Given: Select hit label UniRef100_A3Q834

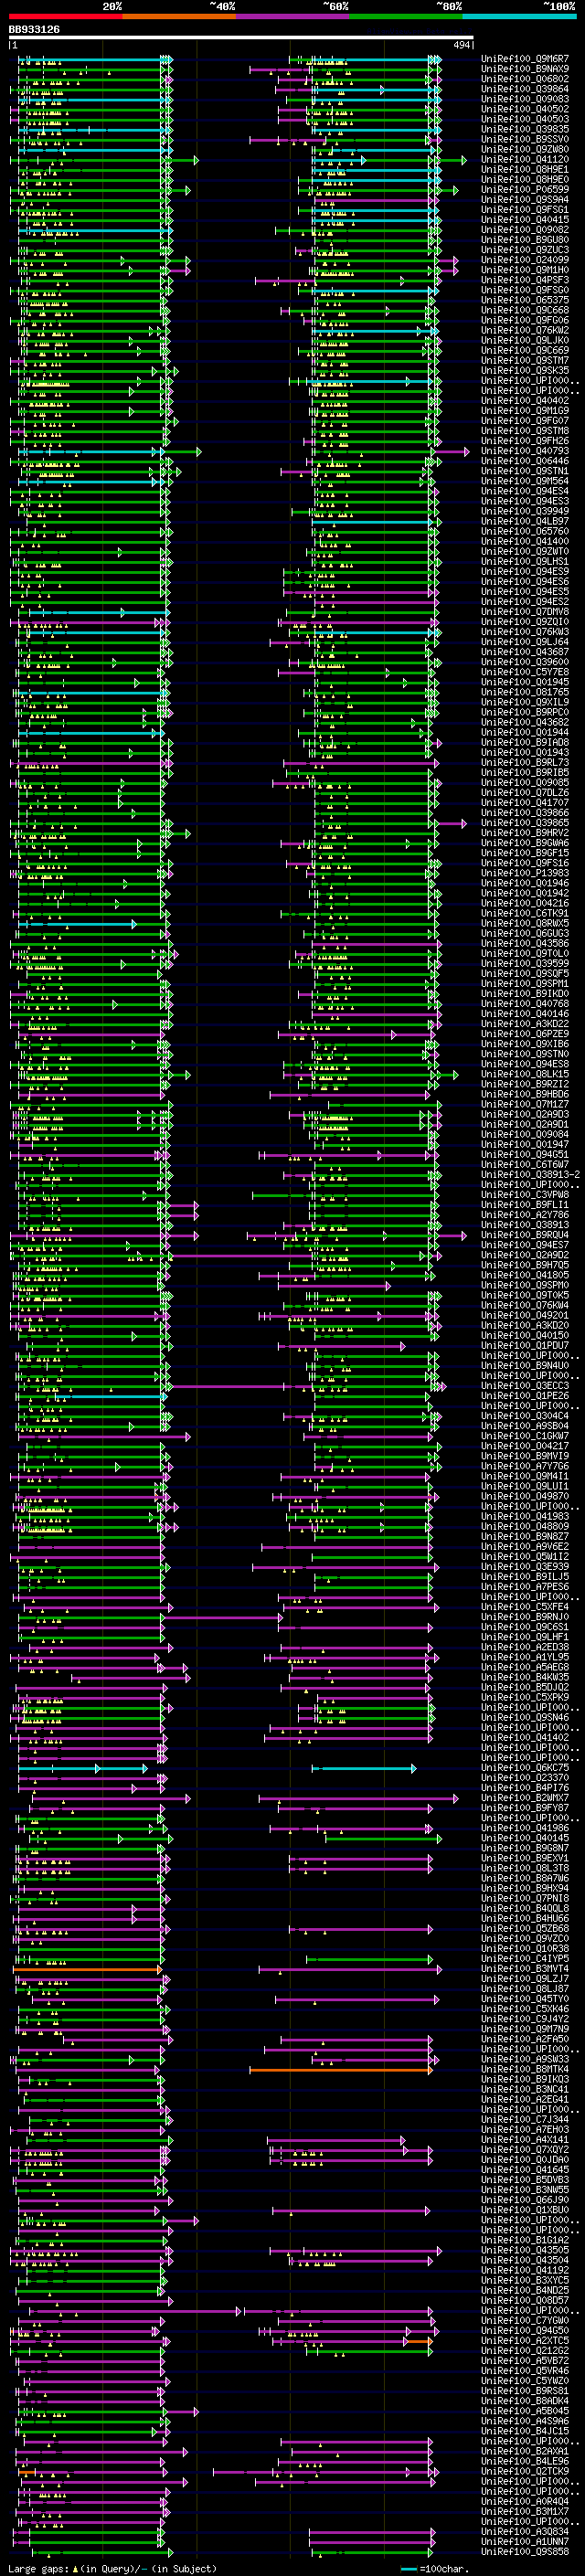Looking at the screenshot, I should coord(525,2531).
